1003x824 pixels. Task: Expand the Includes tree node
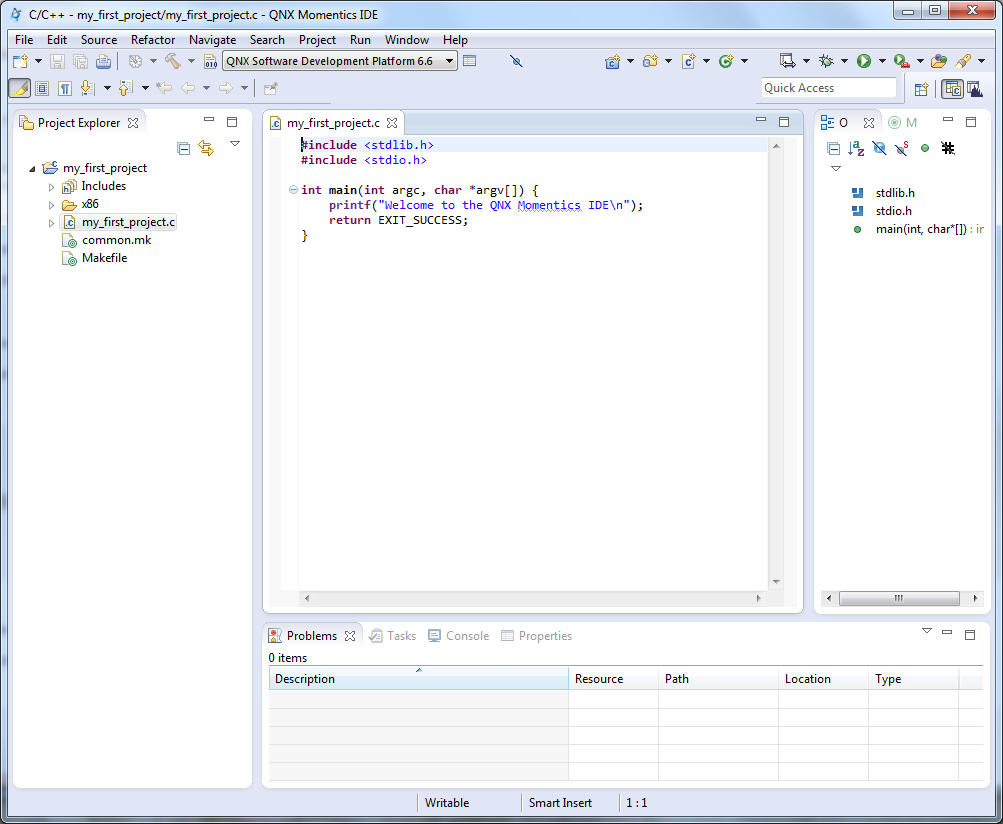[x=52, y=187]
